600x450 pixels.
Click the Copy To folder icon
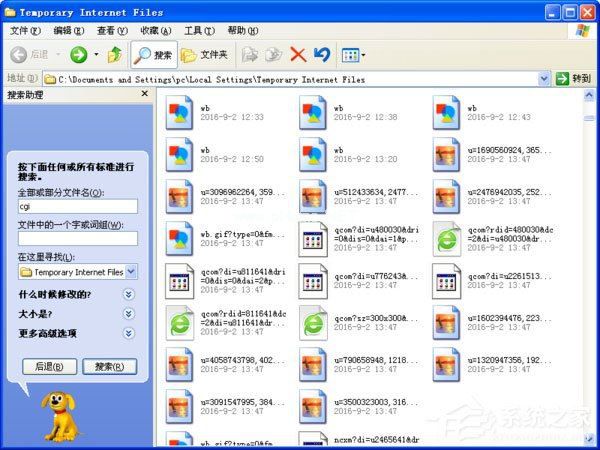click(x=274, y=55)
